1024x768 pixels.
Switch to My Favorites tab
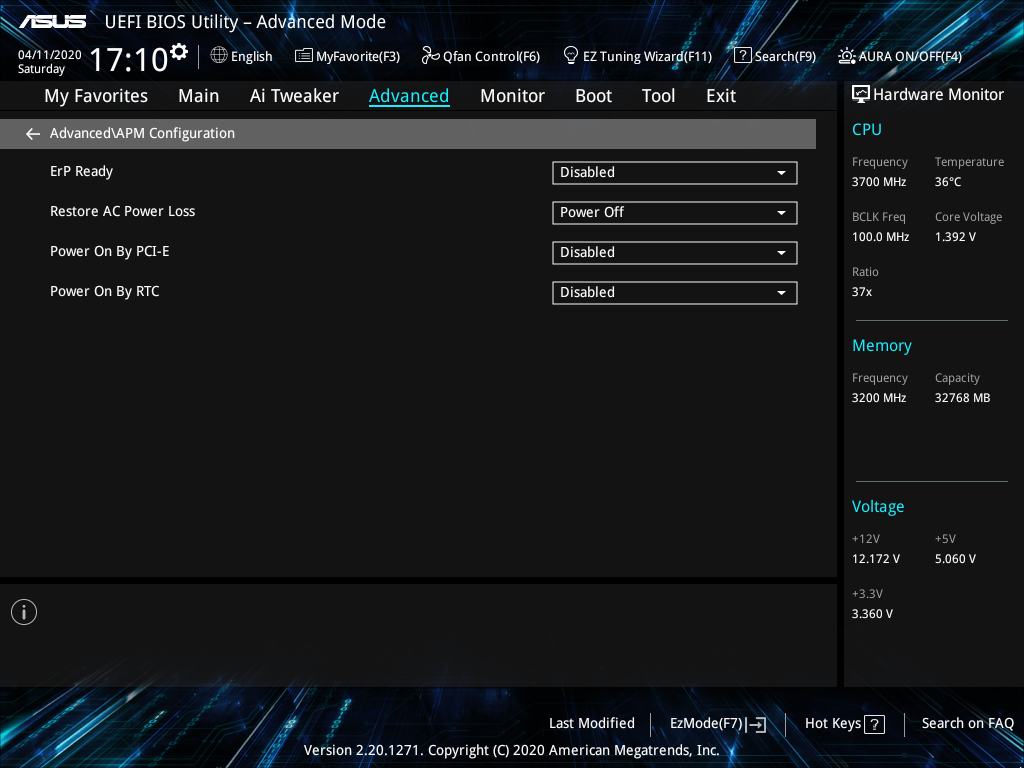(96, 96)
